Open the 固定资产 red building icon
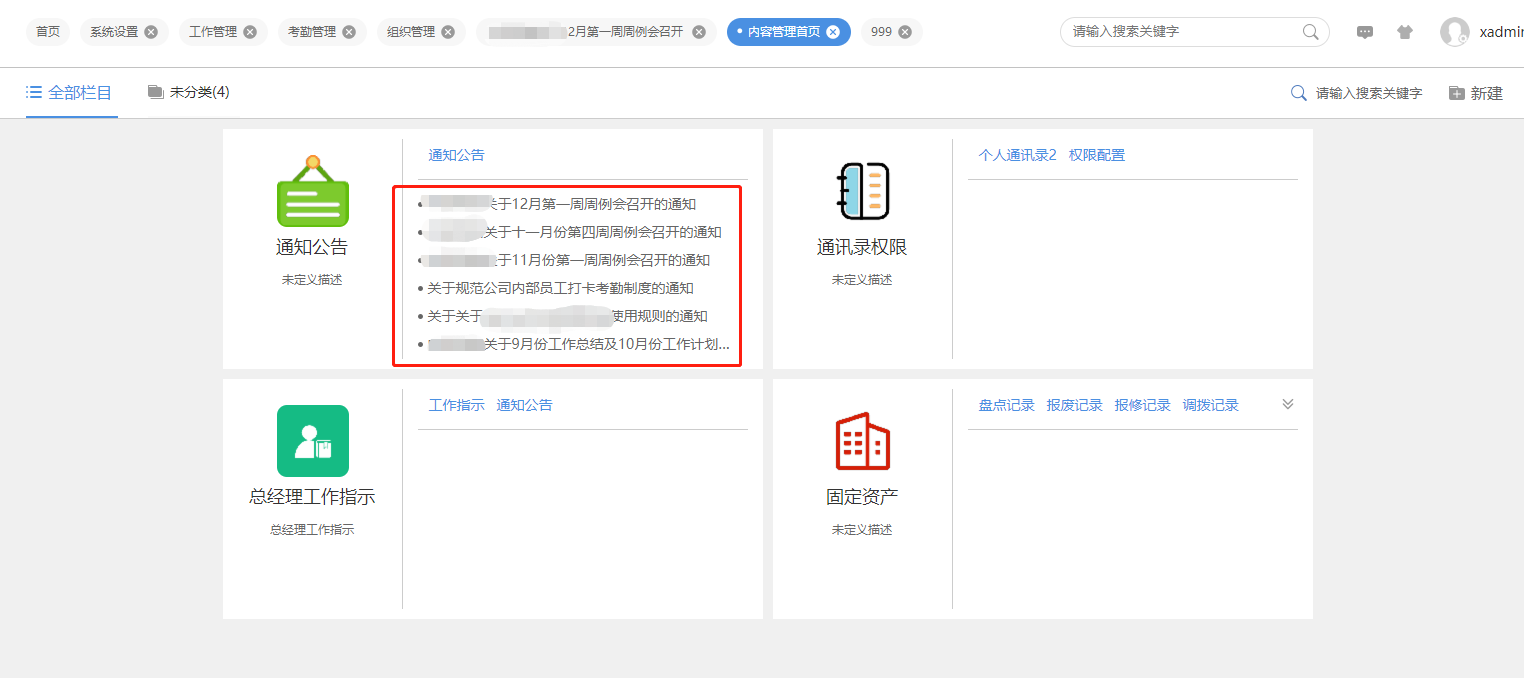Image resolution: width=1524 pixels, height=678 pixels. 862,441
